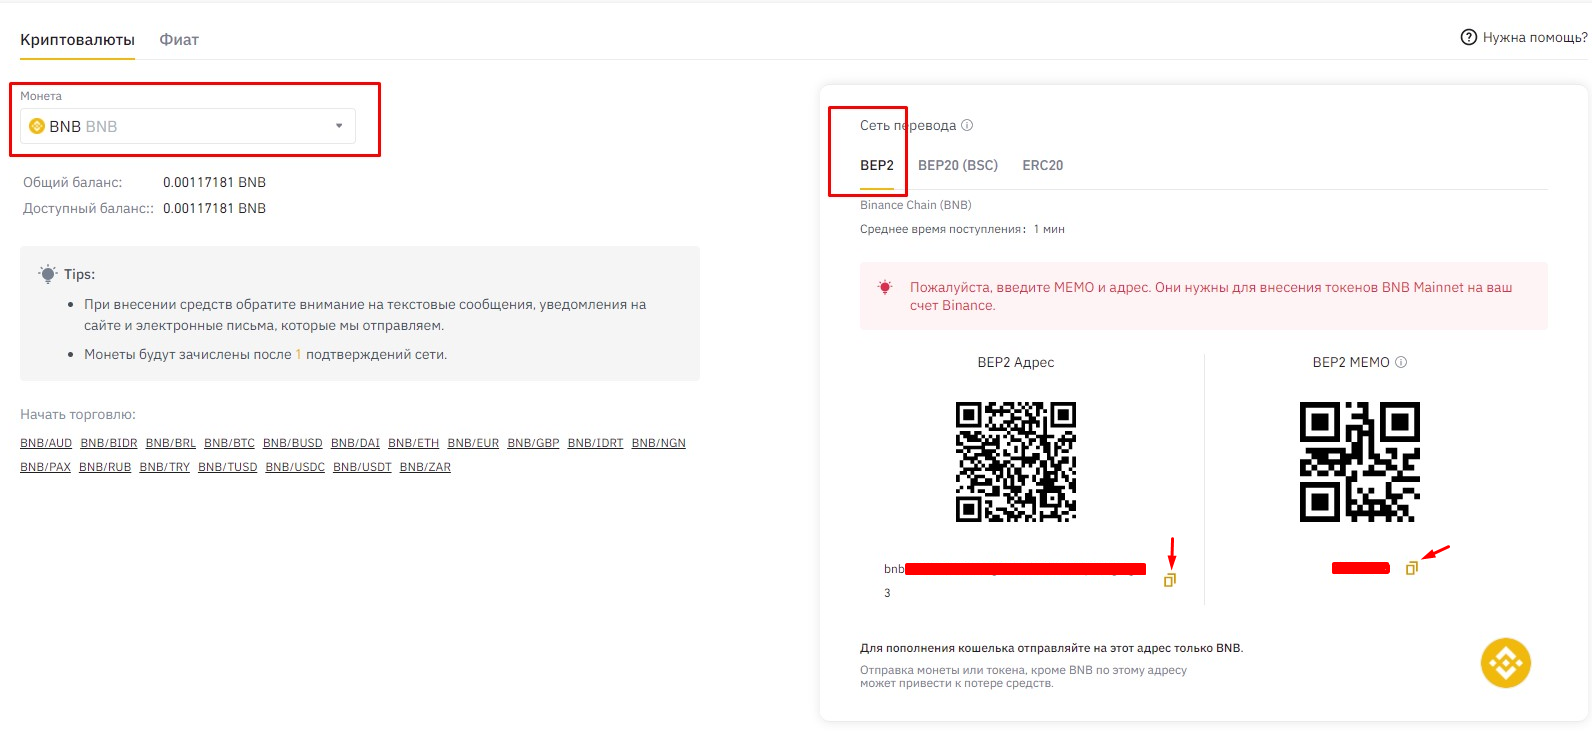Open the BNB/TUSD trading pair

pos(228,467)
